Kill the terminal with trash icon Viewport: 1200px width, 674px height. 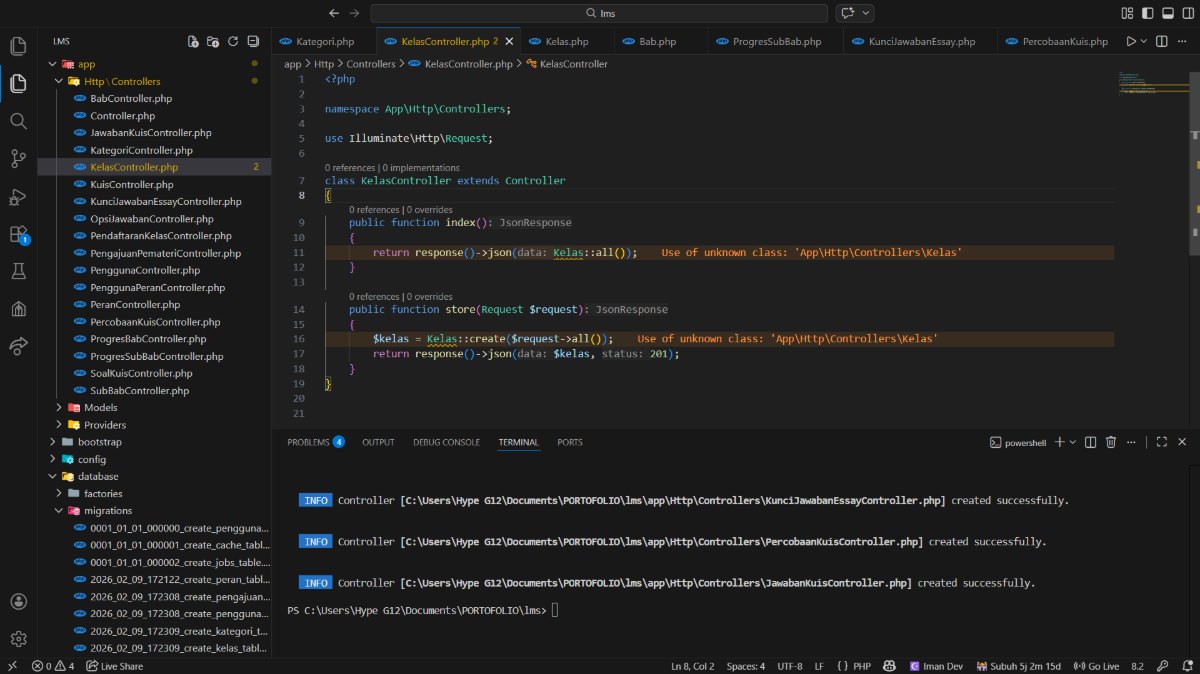click(1112, 442)
